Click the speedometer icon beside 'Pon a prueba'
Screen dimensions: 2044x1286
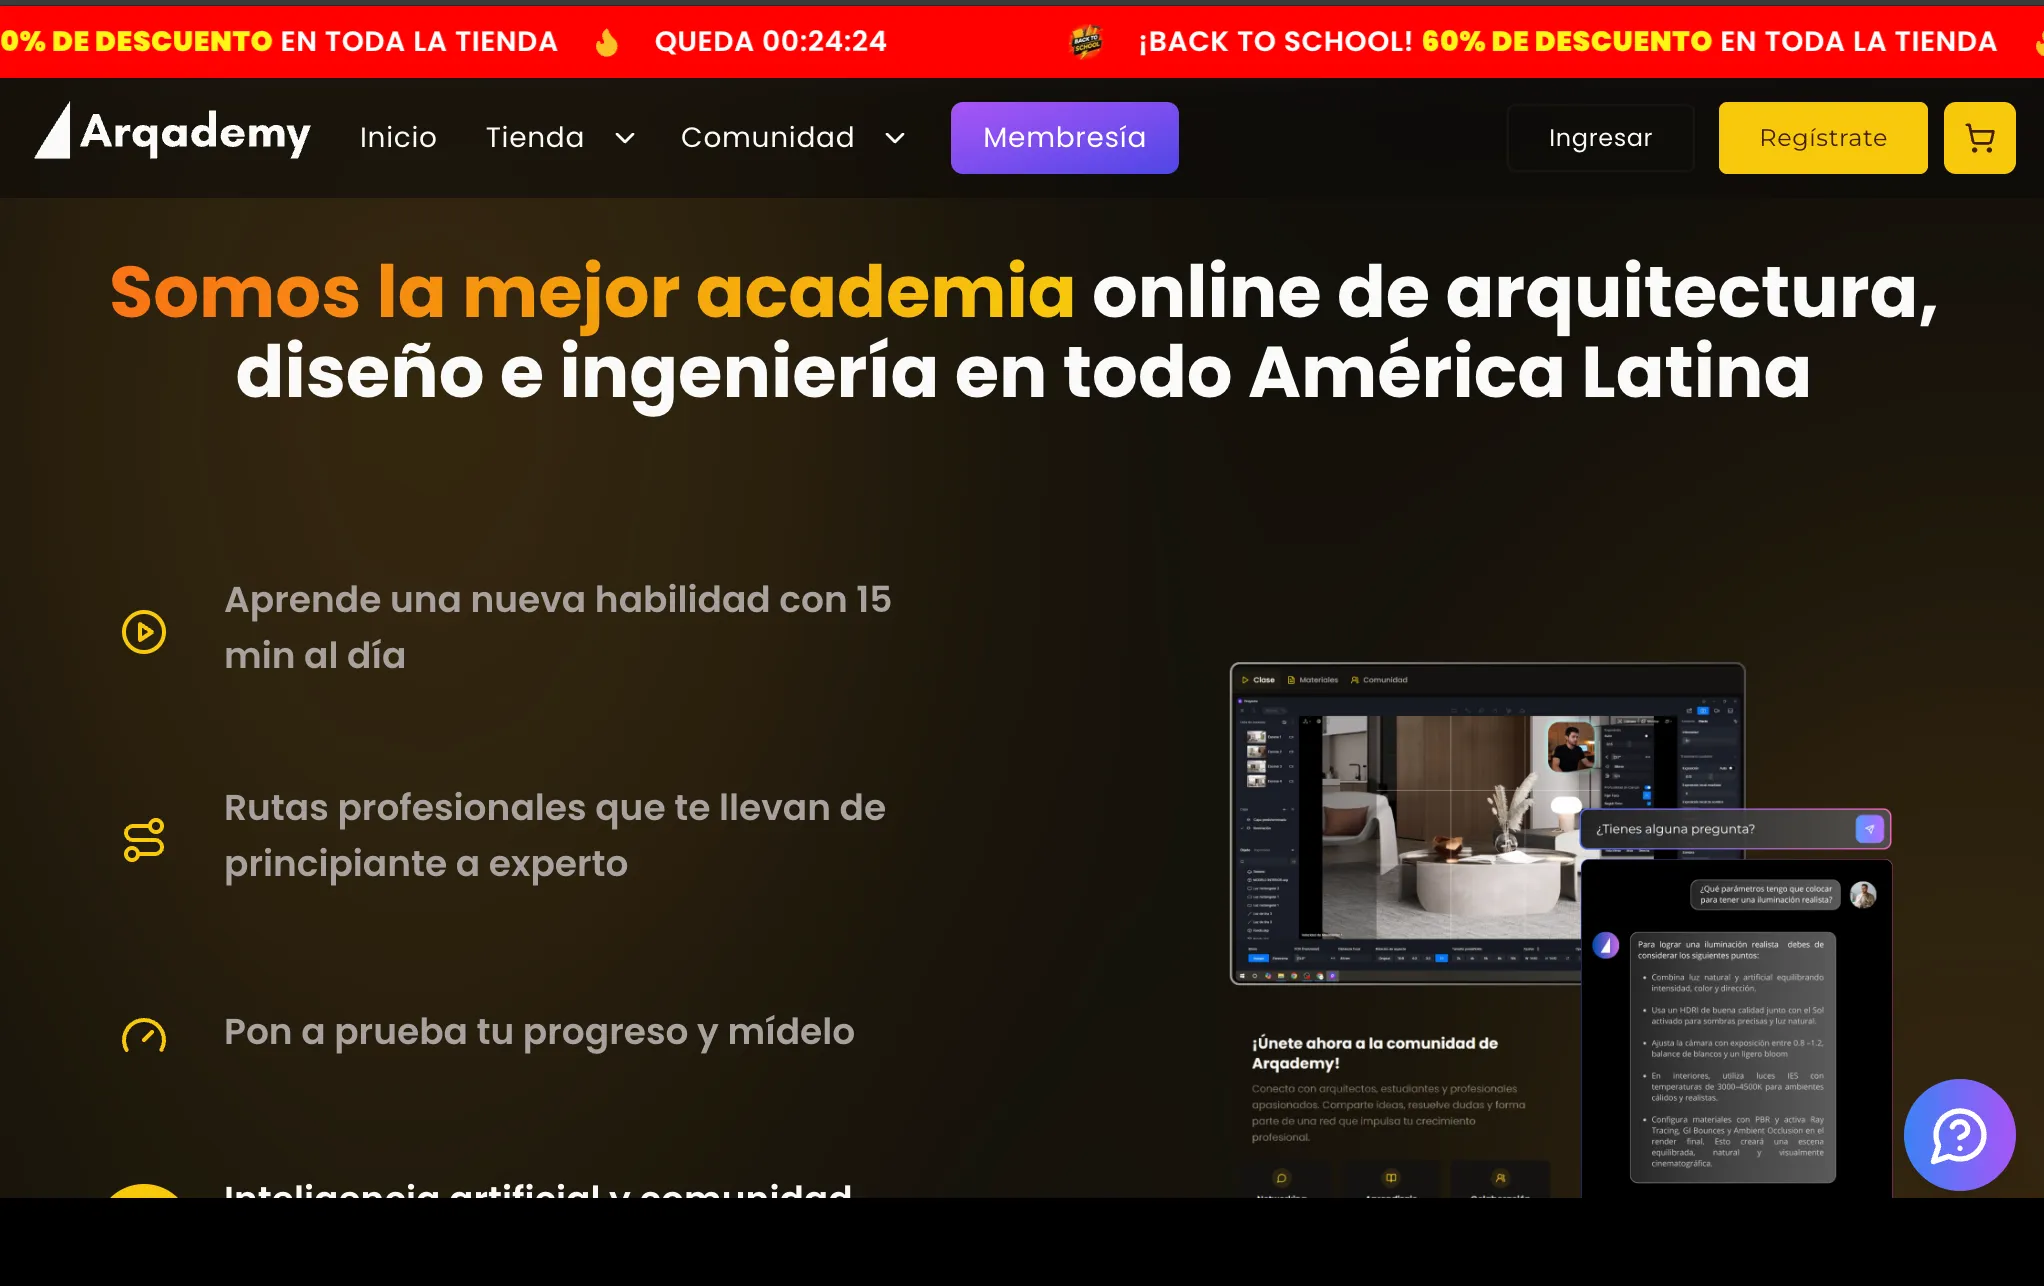[x=144, y=1035]
